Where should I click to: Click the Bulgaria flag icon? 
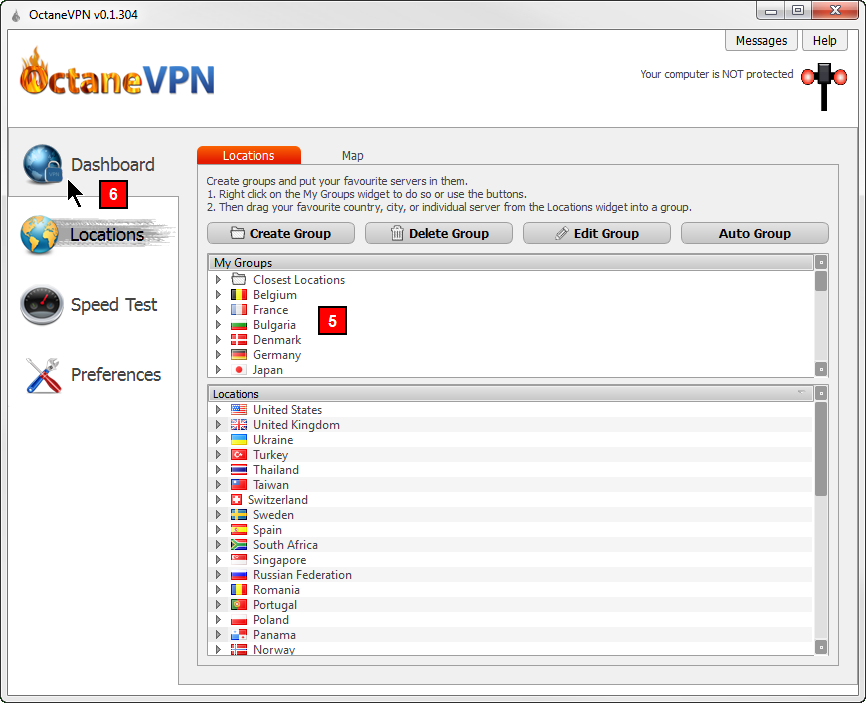(x=239, y=325)
